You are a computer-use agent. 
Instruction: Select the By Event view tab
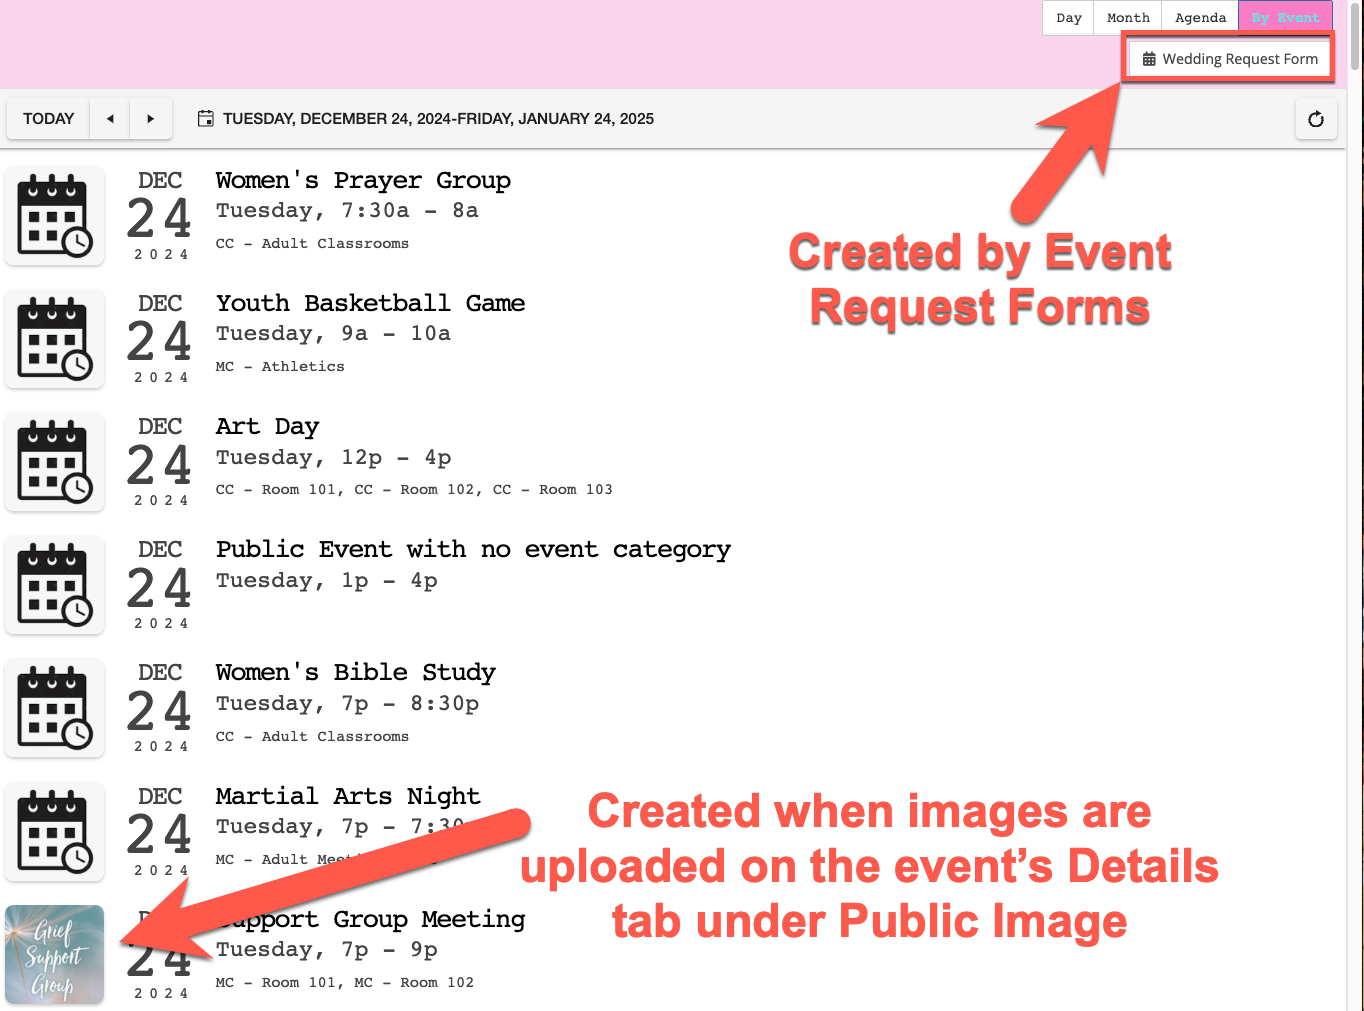point(1285,18)
